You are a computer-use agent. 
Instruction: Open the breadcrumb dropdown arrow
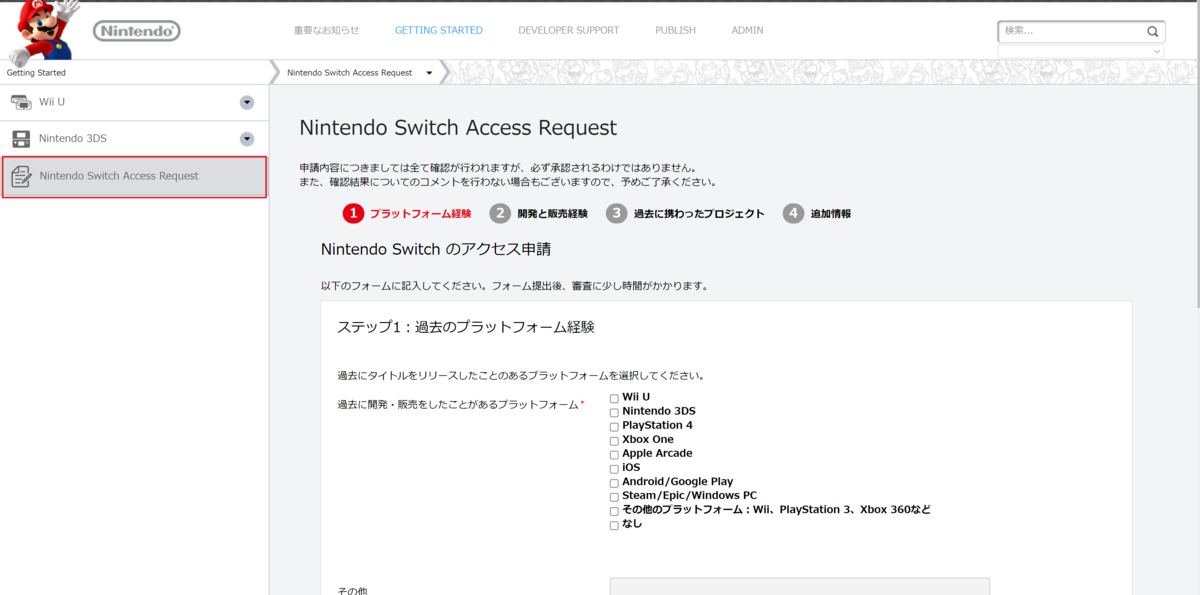pos(429,73)
